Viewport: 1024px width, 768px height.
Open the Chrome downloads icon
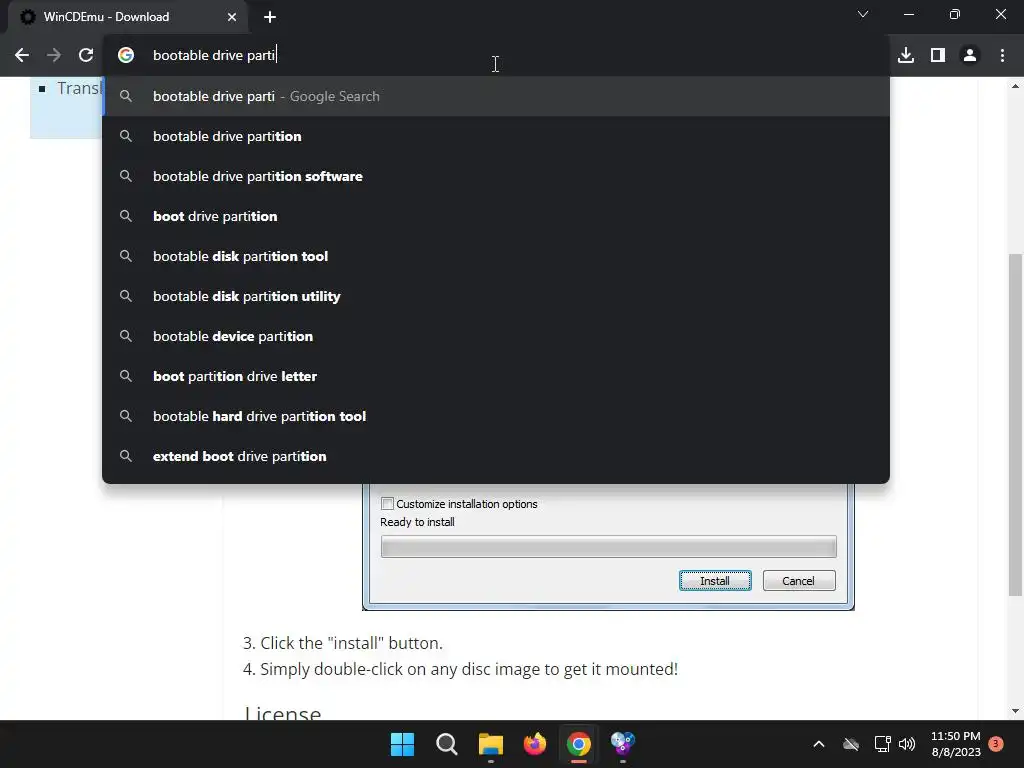pyautogui.click(x=906, y=56)
